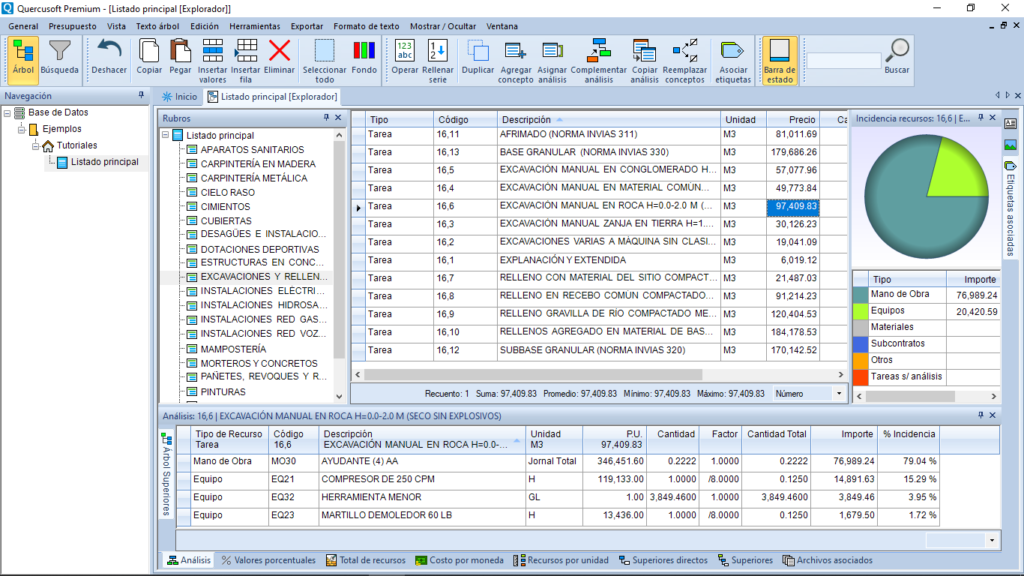Open the General menu
This screenshot has width=1024, height=576.
click(23, 26)
